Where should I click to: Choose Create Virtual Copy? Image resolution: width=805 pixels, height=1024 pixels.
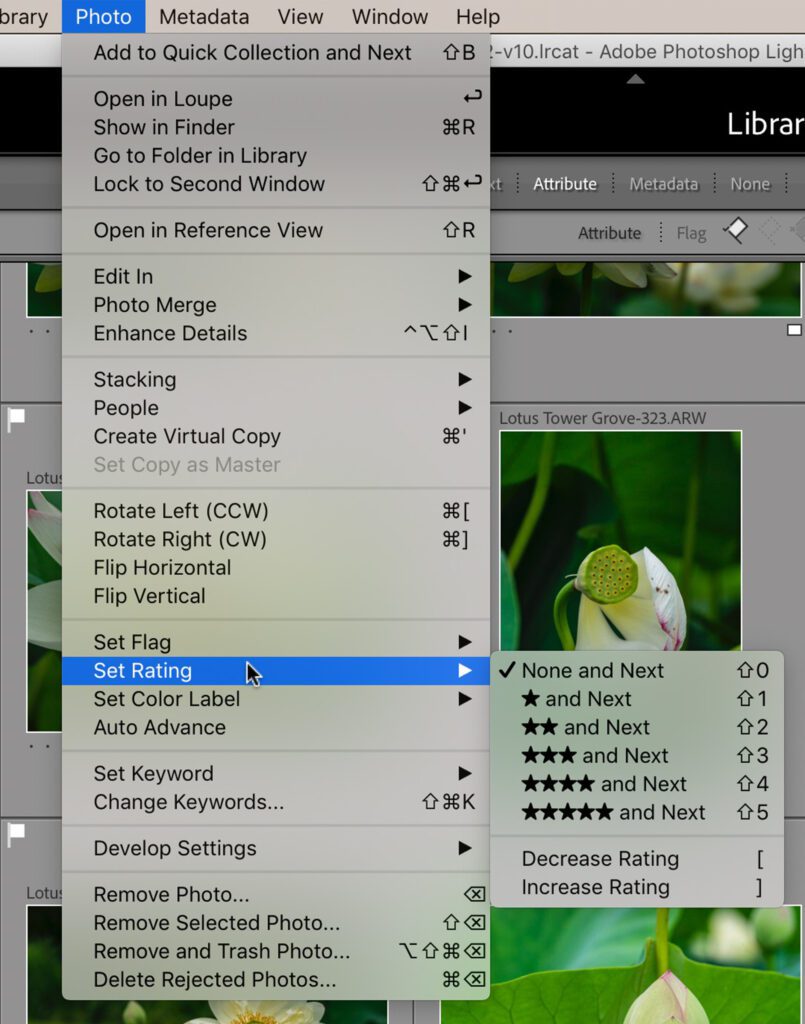187,436
